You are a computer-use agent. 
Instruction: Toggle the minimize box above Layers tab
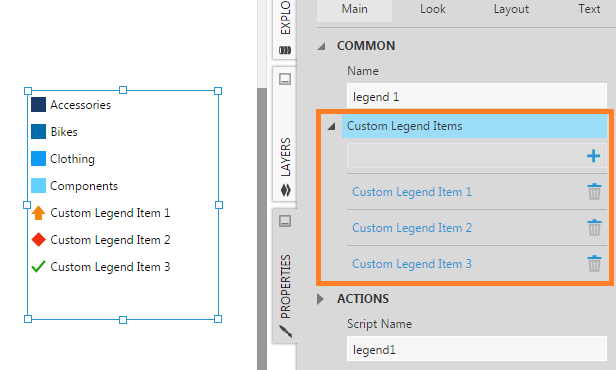[x=285, y=79]
